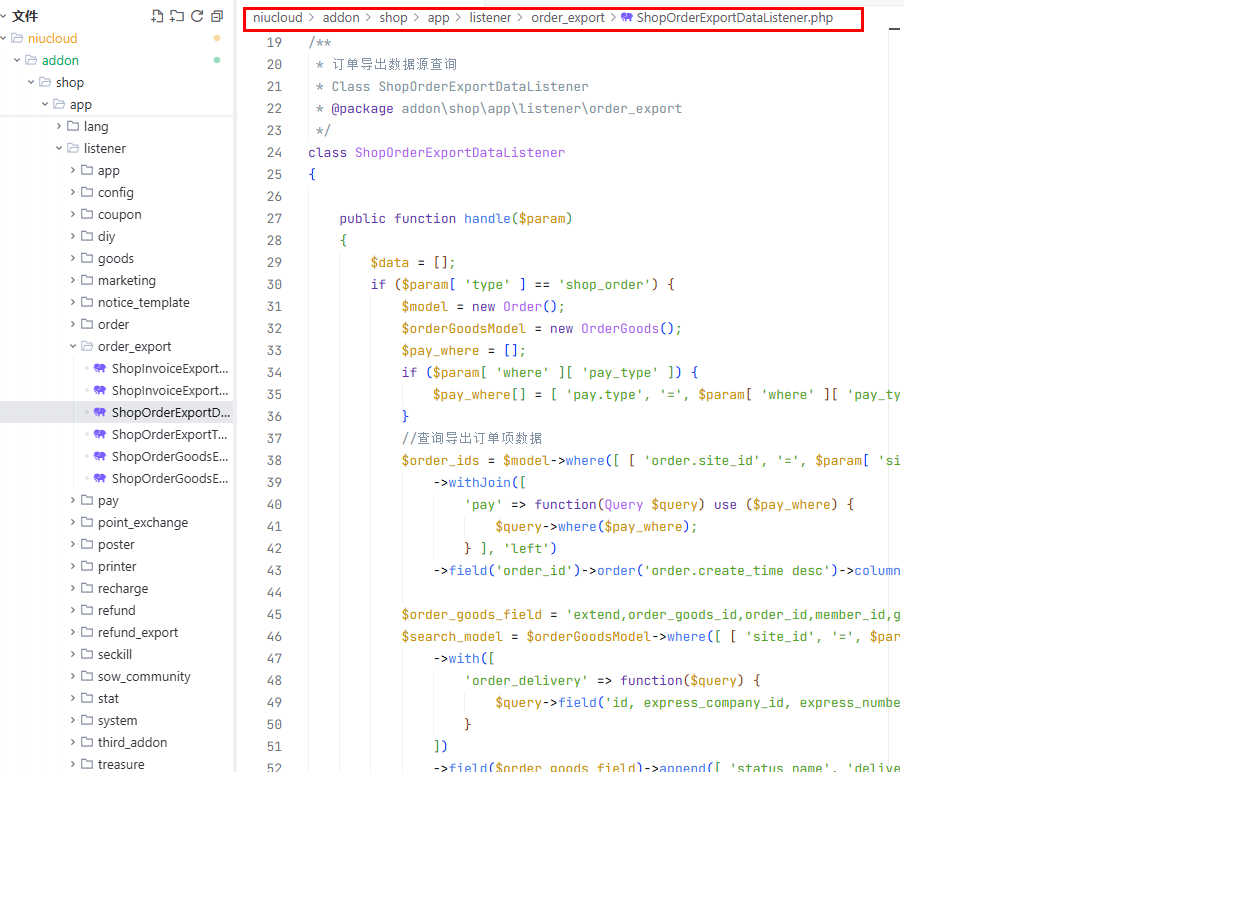
Task: Expand the pay folder arrow
Action: pyautogui.click(x=73, y=500)
